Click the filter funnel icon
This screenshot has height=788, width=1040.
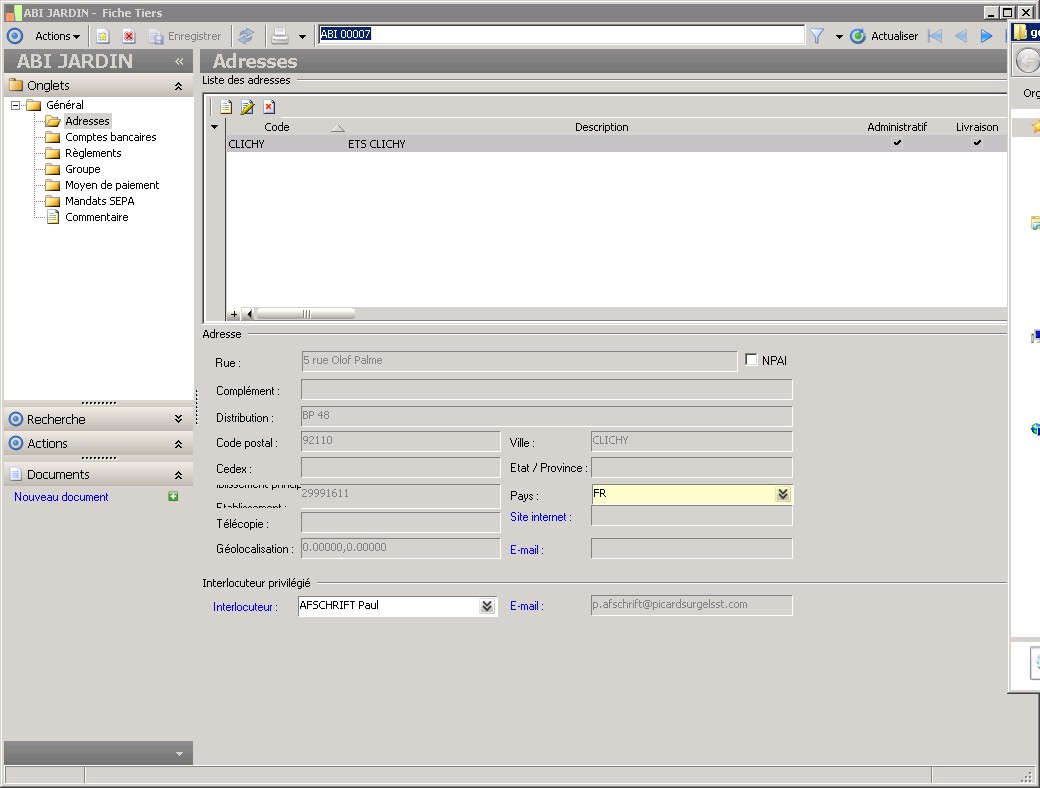click(x=817, y=36)
